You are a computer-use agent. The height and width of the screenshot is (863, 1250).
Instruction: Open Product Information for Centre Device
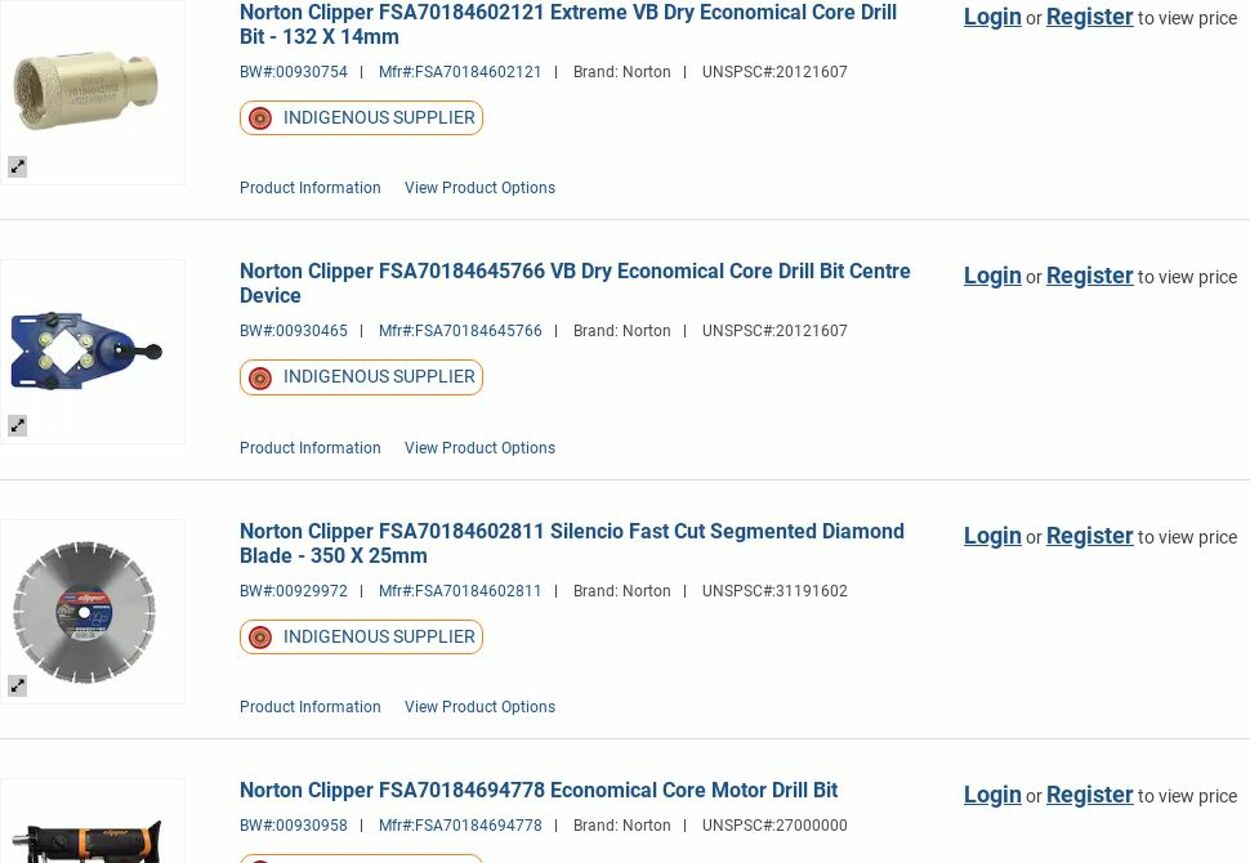pos(310,448)
